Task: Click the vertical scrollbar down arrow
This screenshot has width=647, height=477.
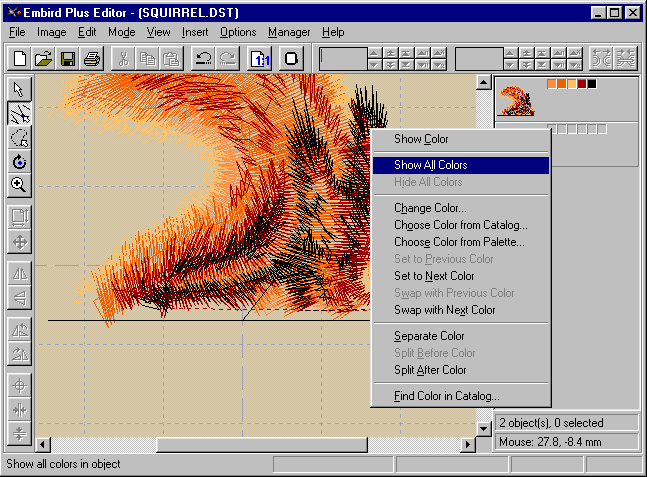Action: (483, 429)
